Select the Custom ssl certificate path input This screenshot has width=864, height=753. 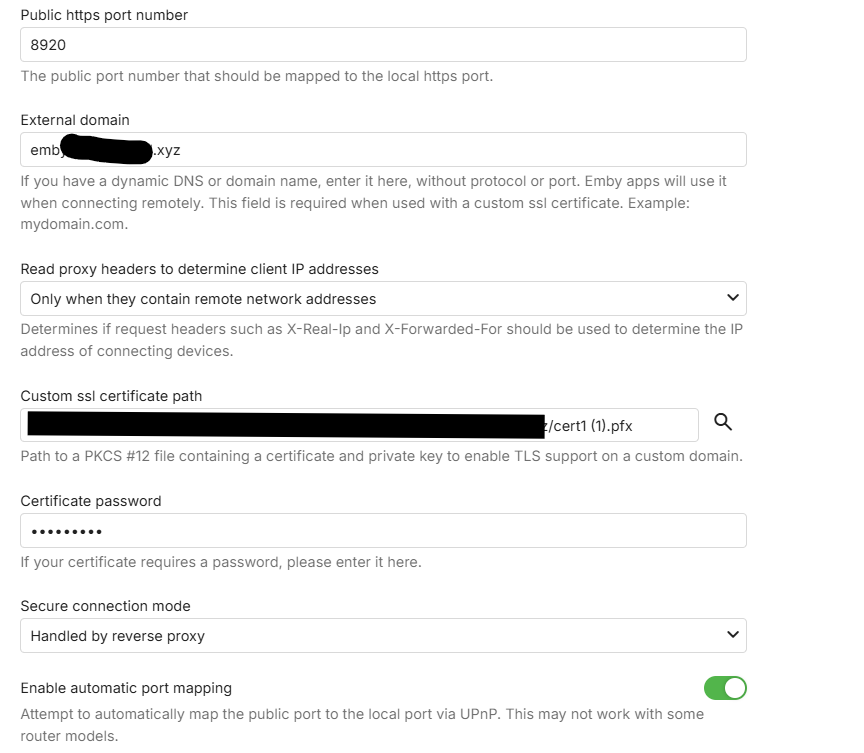359,425
